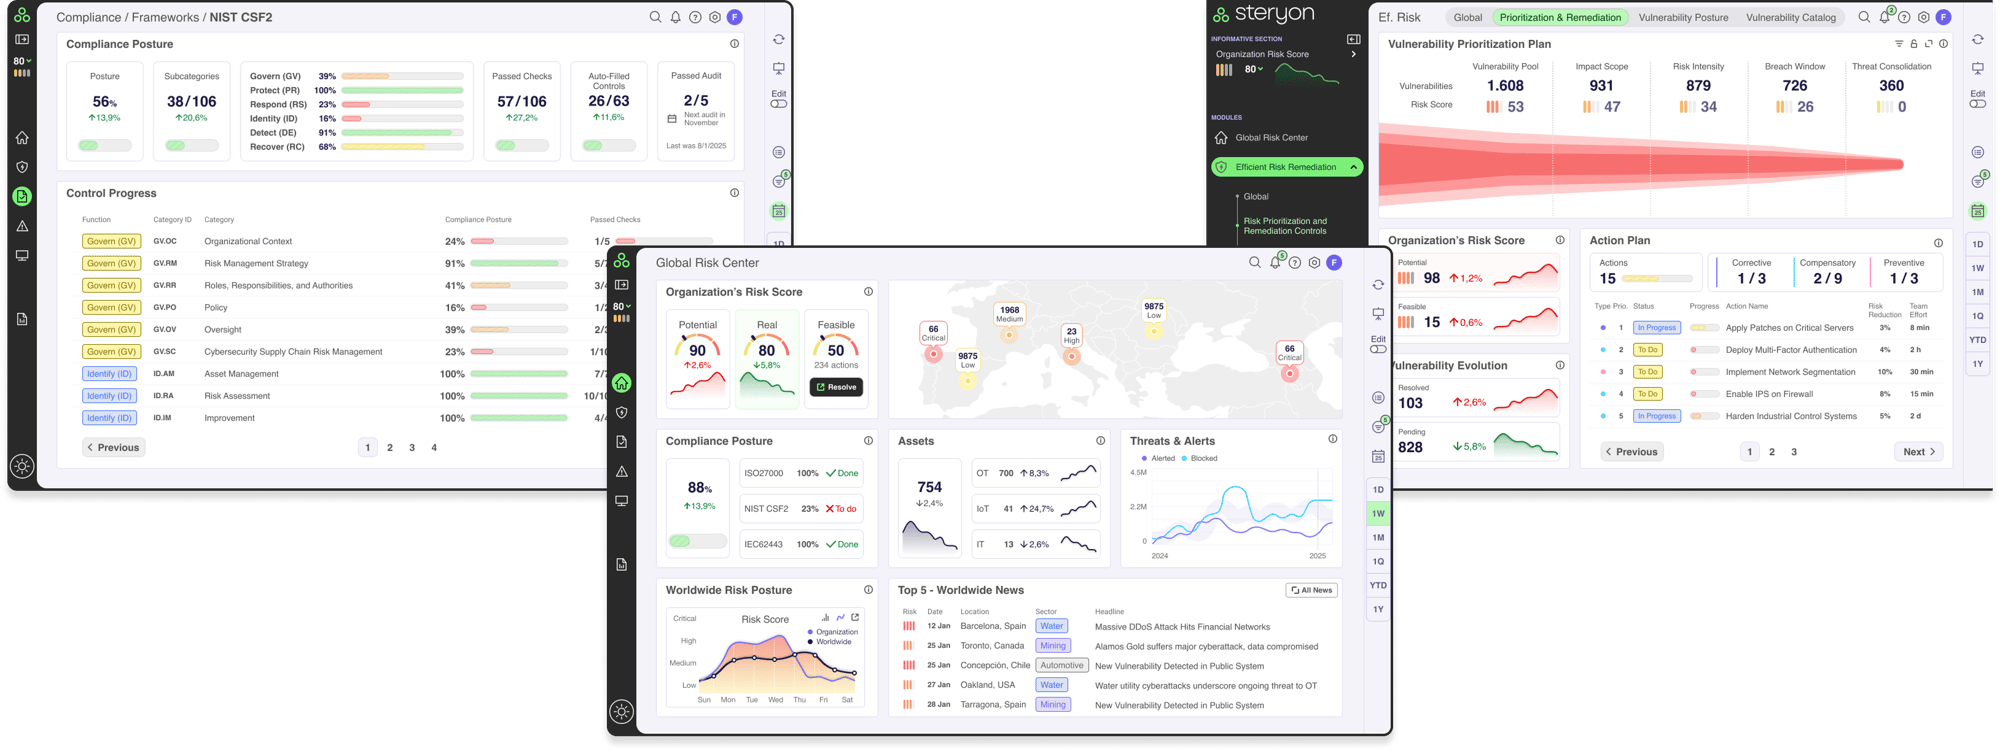Screen dimensions: 2000x754
Task: Expand risk score 80 dropdown in Global Risk Center sidebar
Action: [x=622, y=307]
